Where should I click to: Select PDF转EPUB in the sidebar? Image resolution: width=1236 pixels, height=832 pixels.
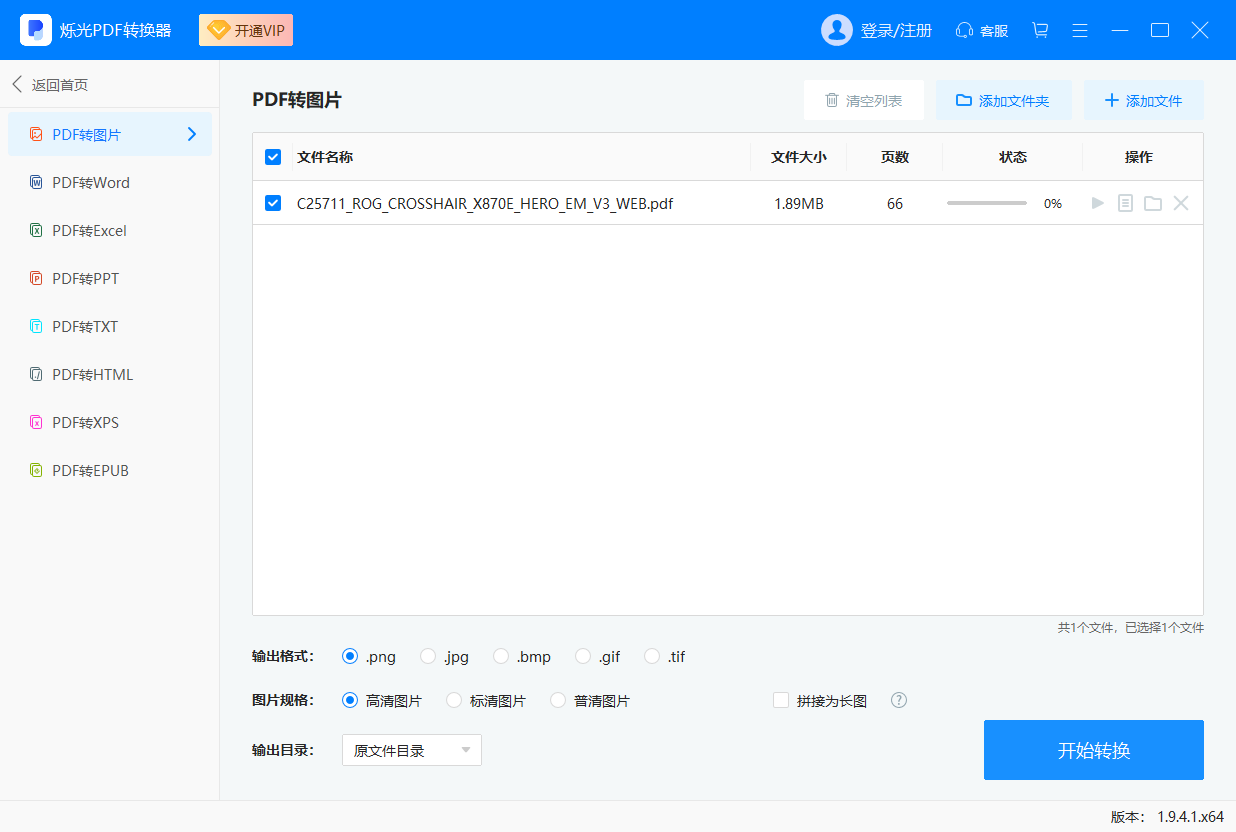[x=110, y=470]
